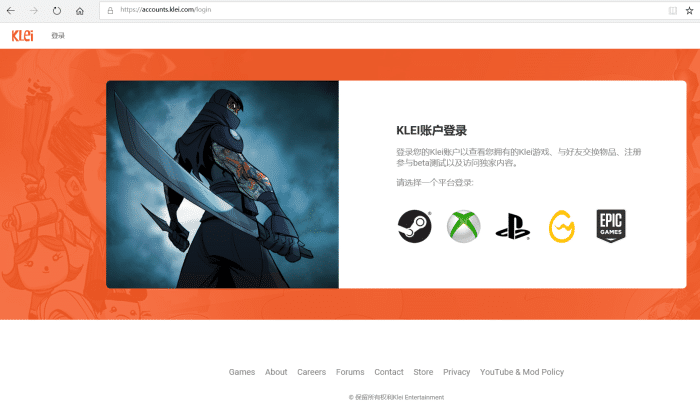
Task: Visit the About footer link
Action: pyautogui.click(x=276, y=372)
